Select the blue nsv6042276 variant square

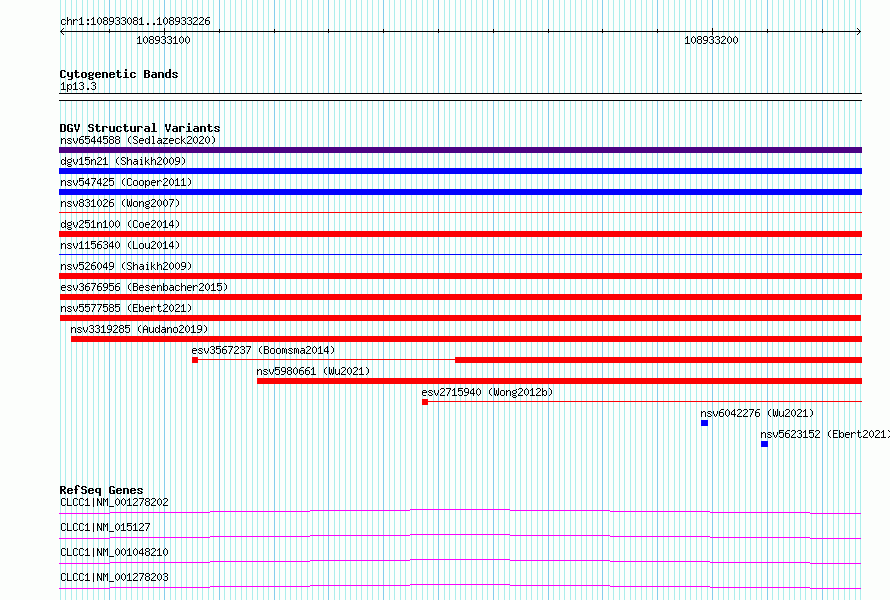[x=704, y=423]
